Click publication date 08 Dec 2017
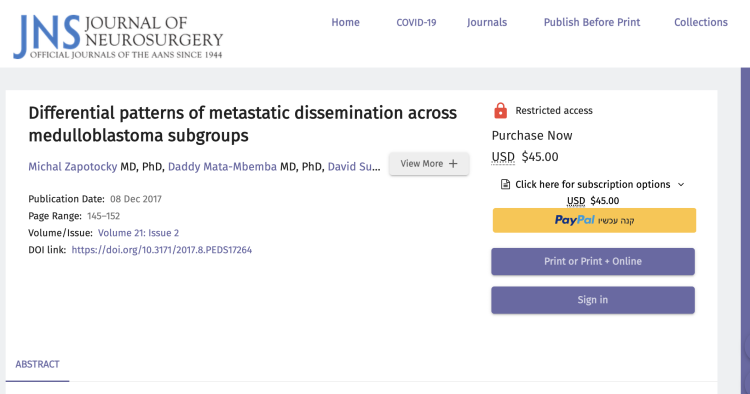 point(136,199)
